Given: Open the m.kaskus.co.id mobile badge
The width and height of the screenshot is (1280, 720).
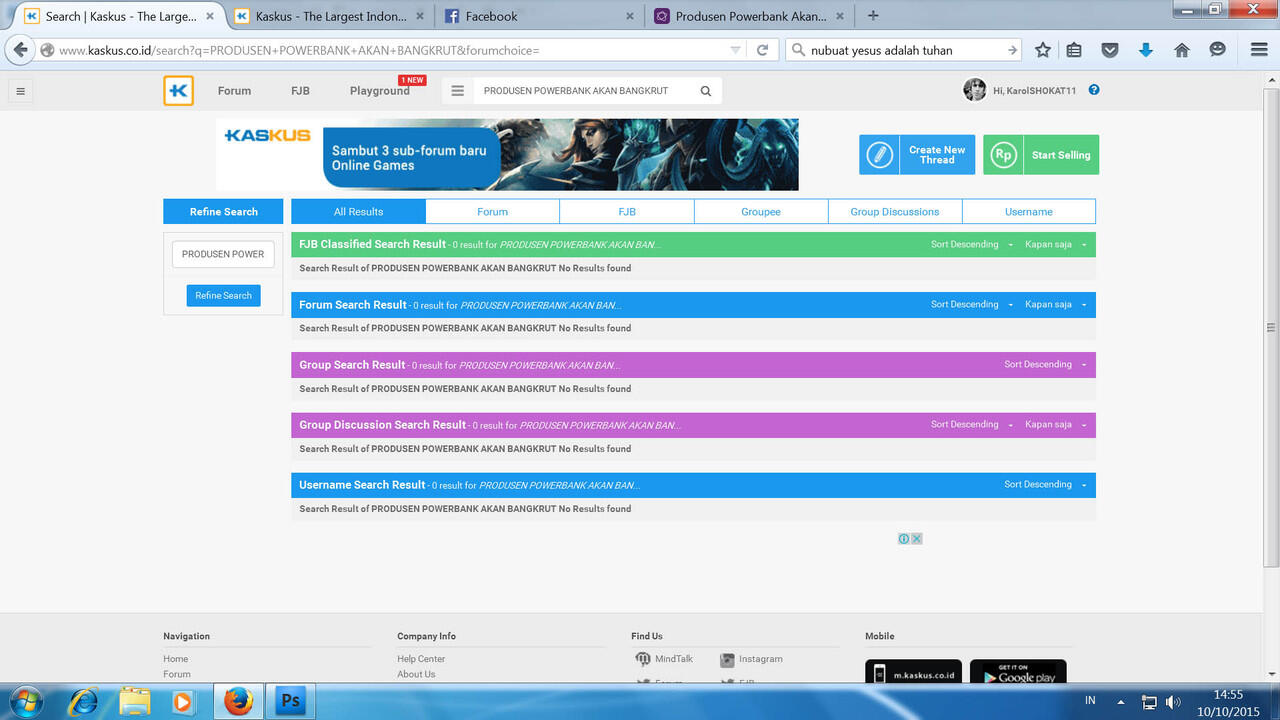Looking at the screenshot, I should point(913,672).
